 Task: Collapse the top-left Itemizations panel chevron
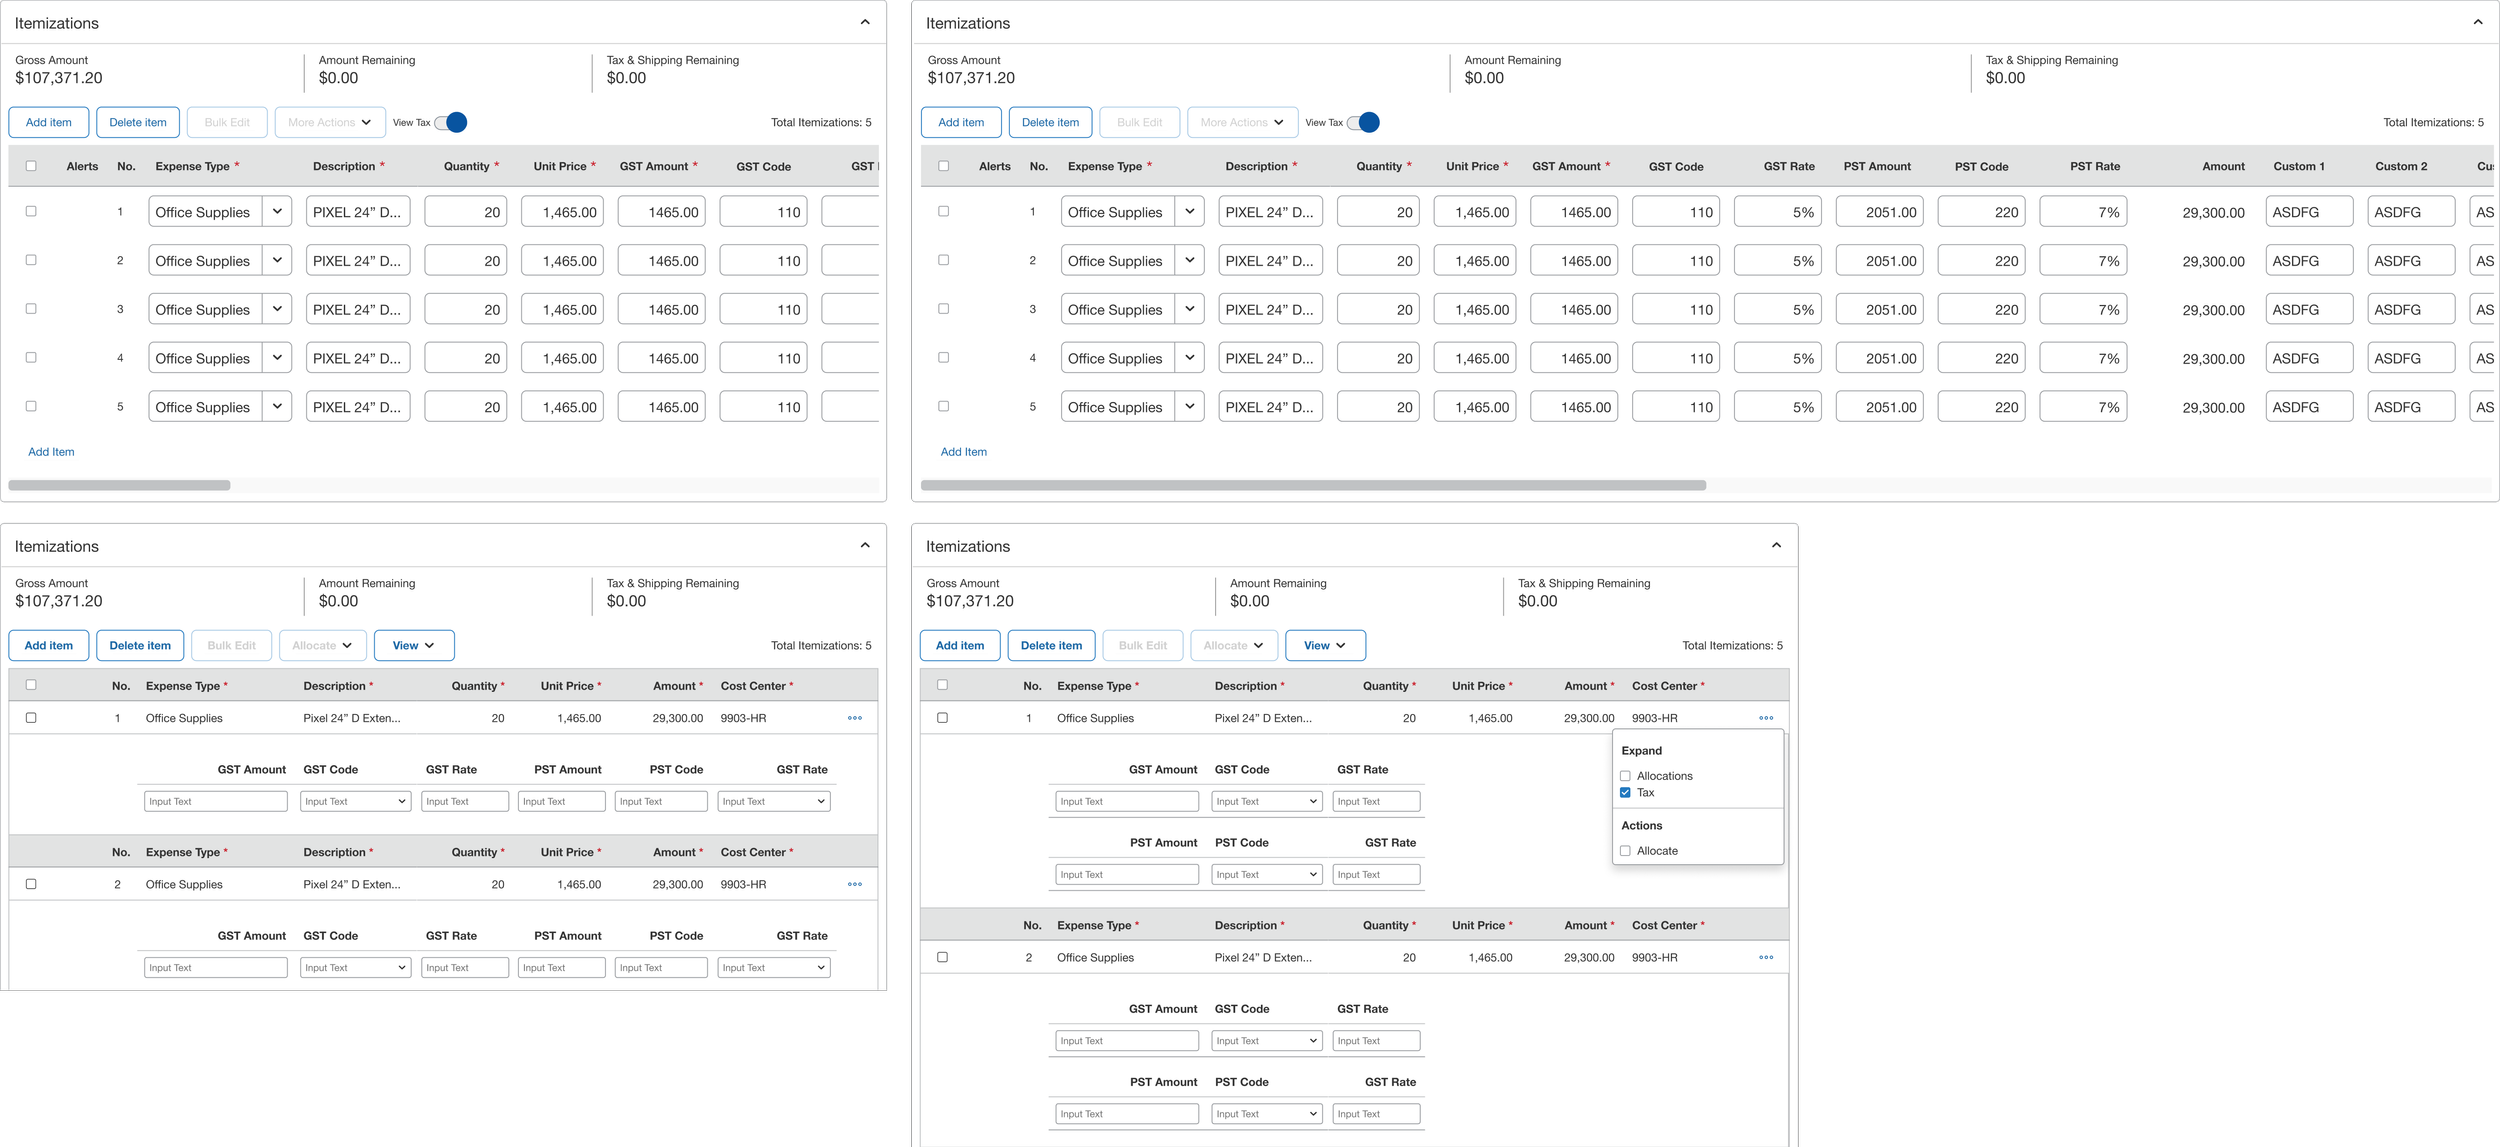pyautogui.click(x=865, y=22)
